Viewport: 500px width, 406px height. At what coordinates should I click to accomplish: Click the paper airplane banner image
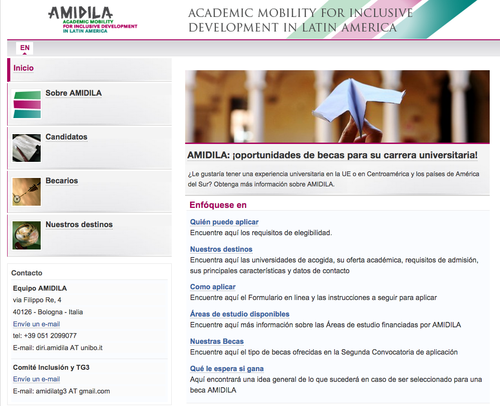(337, 107)
